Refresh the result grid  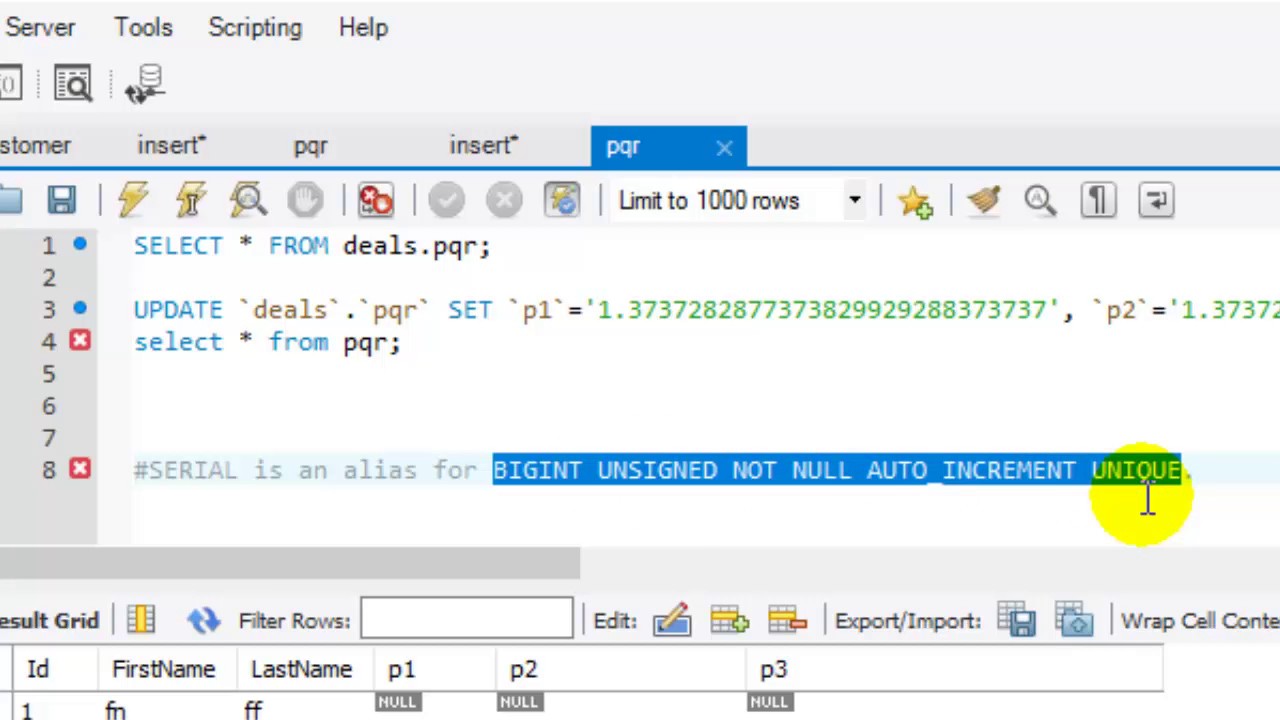203,620
